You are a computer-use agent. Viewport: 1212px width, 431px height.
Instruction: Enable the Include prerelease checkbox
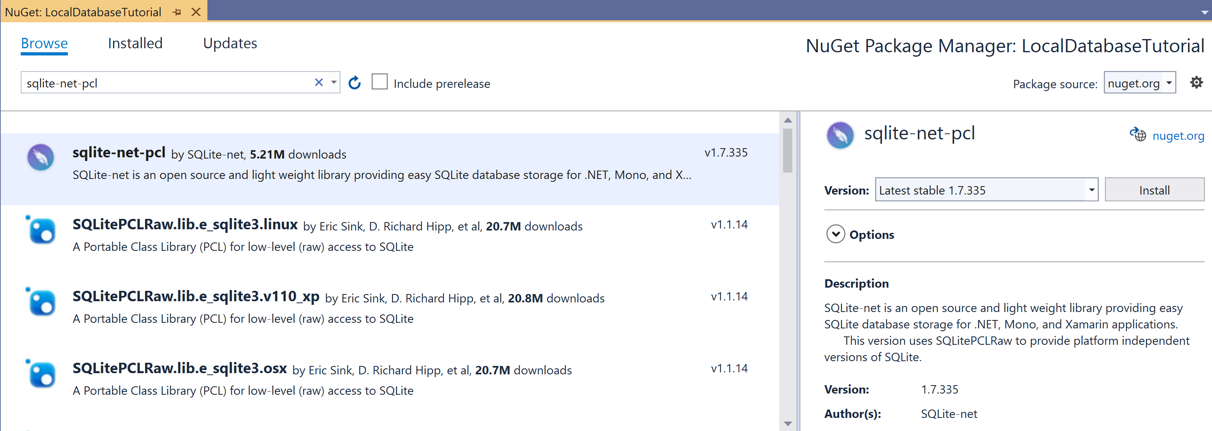click(380, 82)
